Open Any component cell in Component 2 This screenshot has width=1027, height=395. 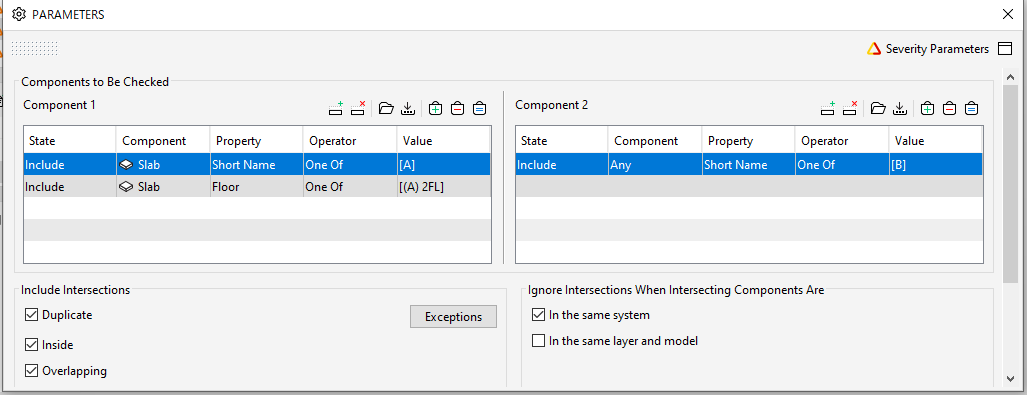pos(655,164)
